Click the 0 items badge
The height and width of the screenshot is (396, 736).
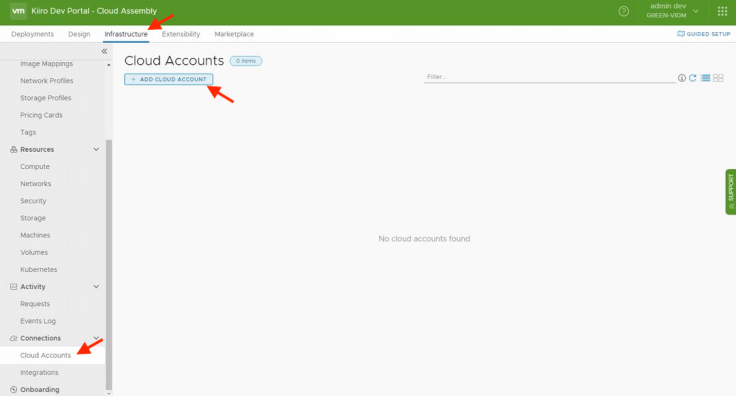(246, 61)
